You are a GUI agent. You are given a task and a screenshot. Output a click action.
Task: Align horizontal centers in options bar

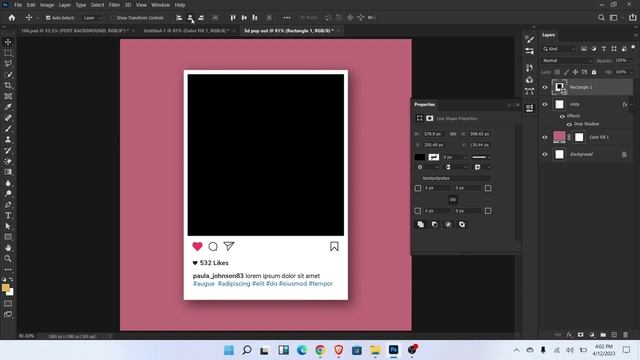coord(190,18)
